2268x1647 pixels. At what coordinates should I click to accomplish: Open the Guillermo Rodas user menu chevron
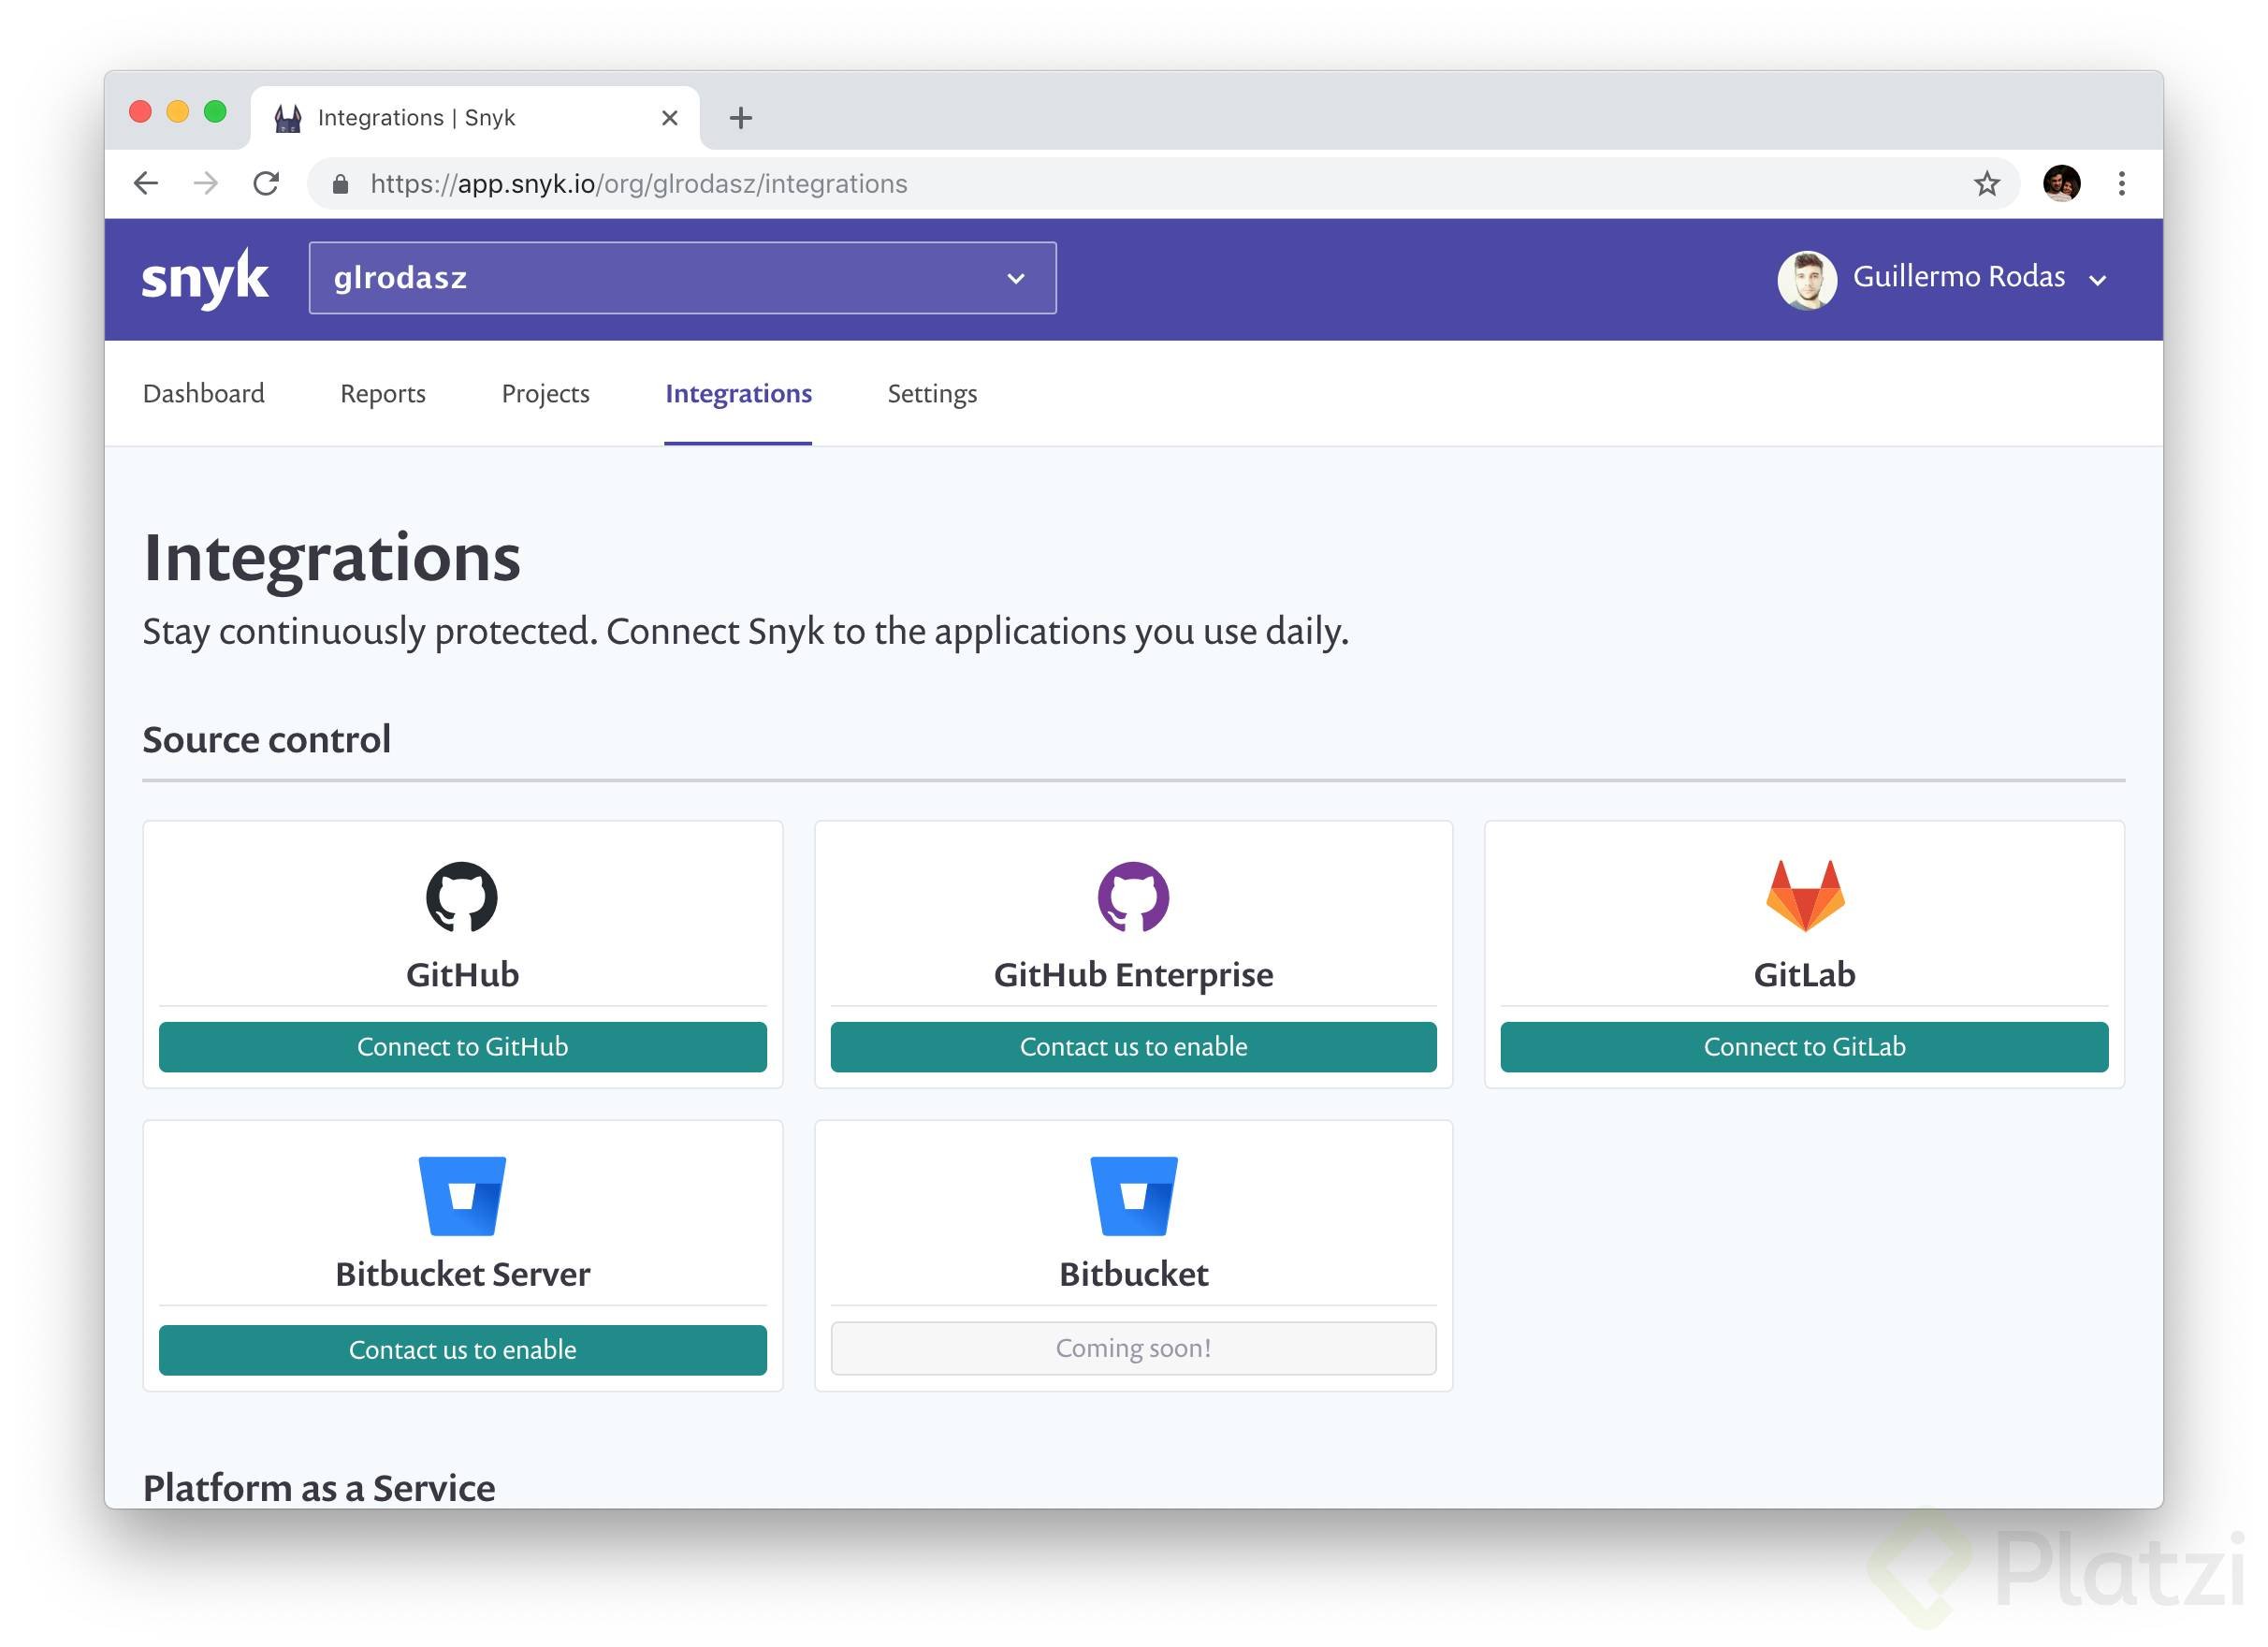tap(2097, 281)
